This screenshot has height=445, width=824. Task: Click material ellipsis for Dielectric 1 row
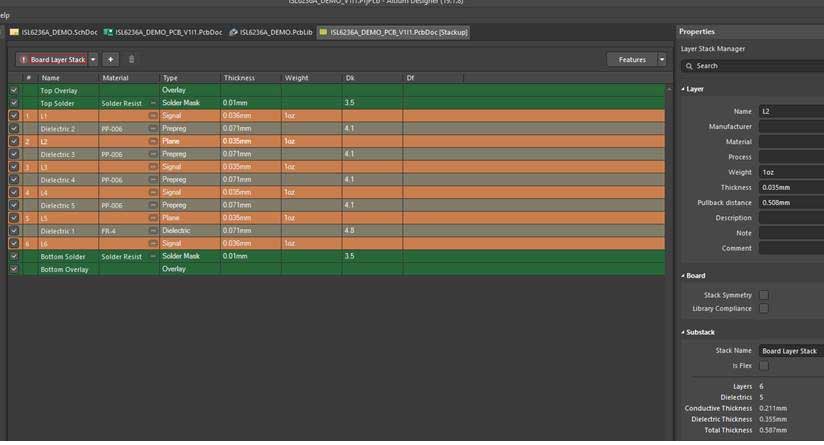(x=153, y=231)
